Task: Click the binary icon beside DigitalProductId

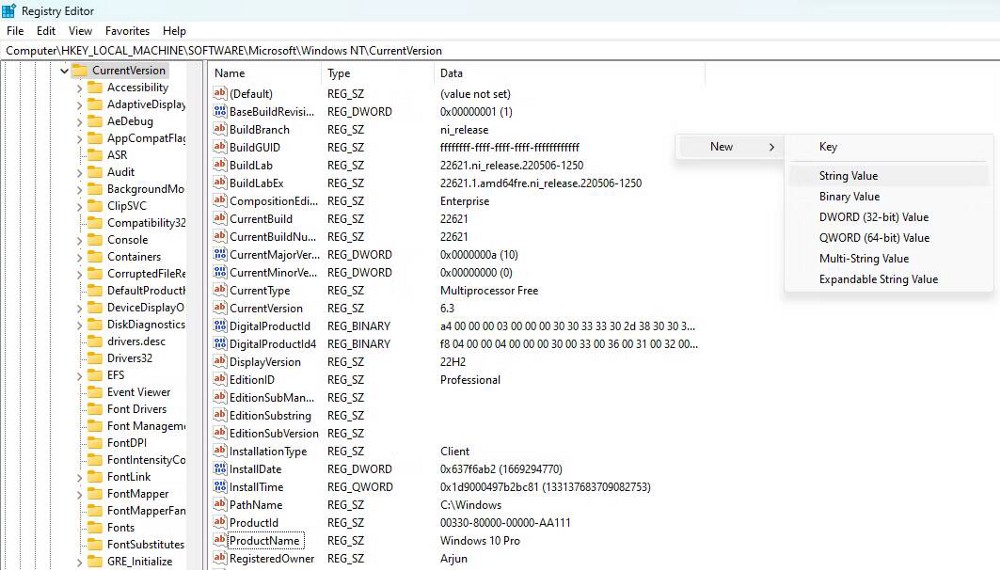Action: pos(220,326)
